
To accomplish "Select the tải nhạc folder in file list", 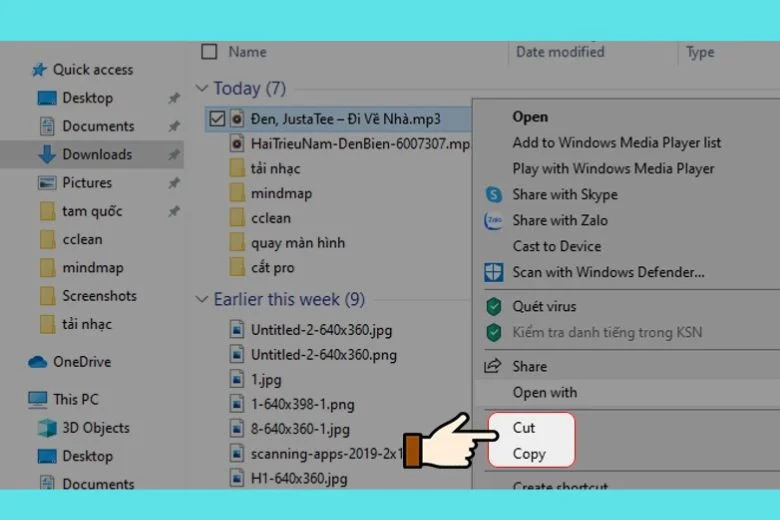I will pyautogui.click(x=275, y=168).
